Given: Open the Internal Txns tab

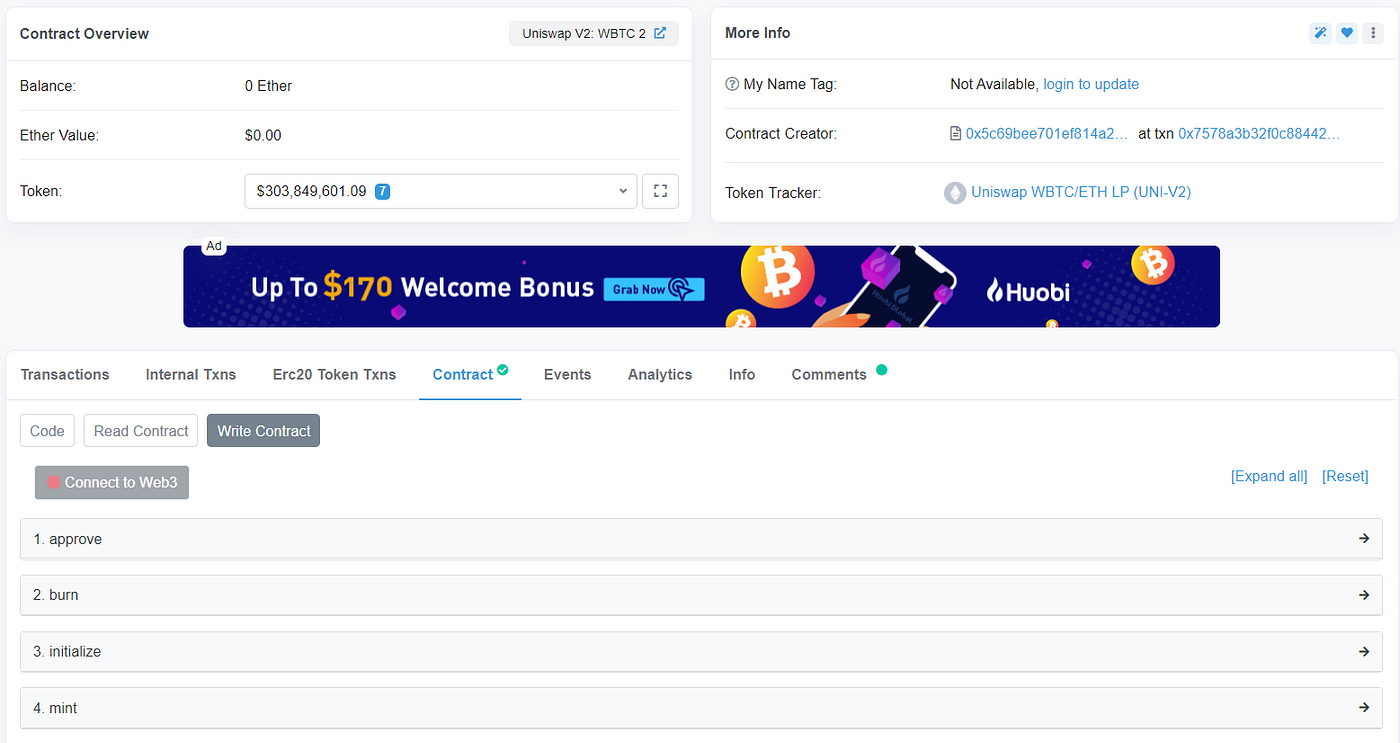Looking at the screenshot, I should [x=191, y=374].
